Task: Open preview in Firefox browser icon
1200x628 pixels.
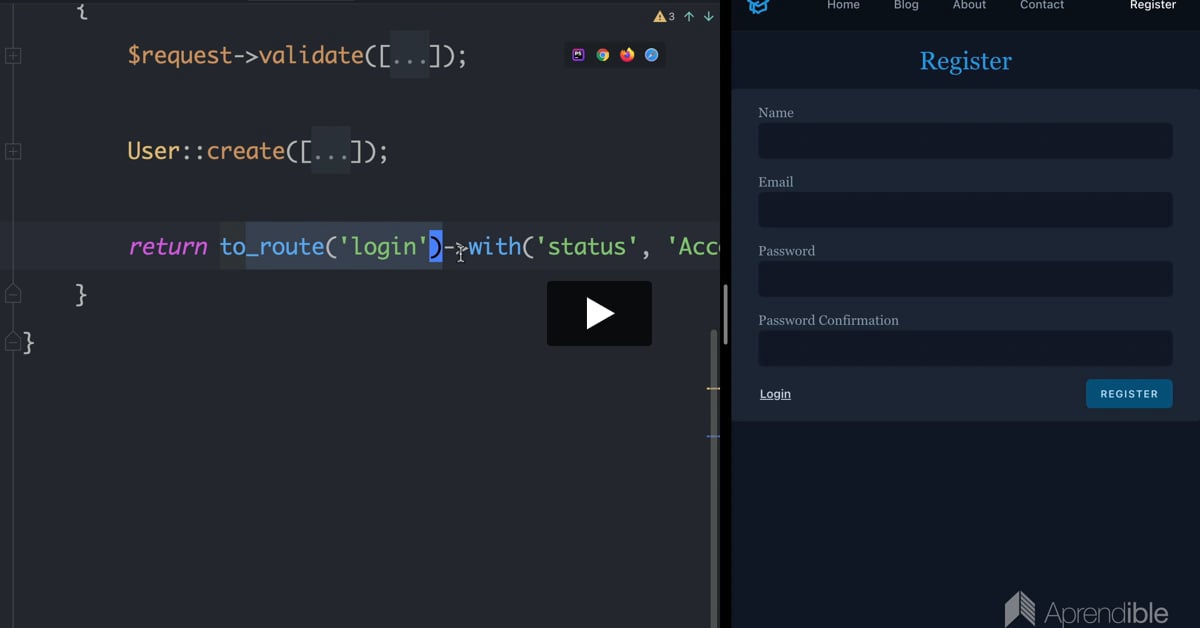Action: pos(627,55)
